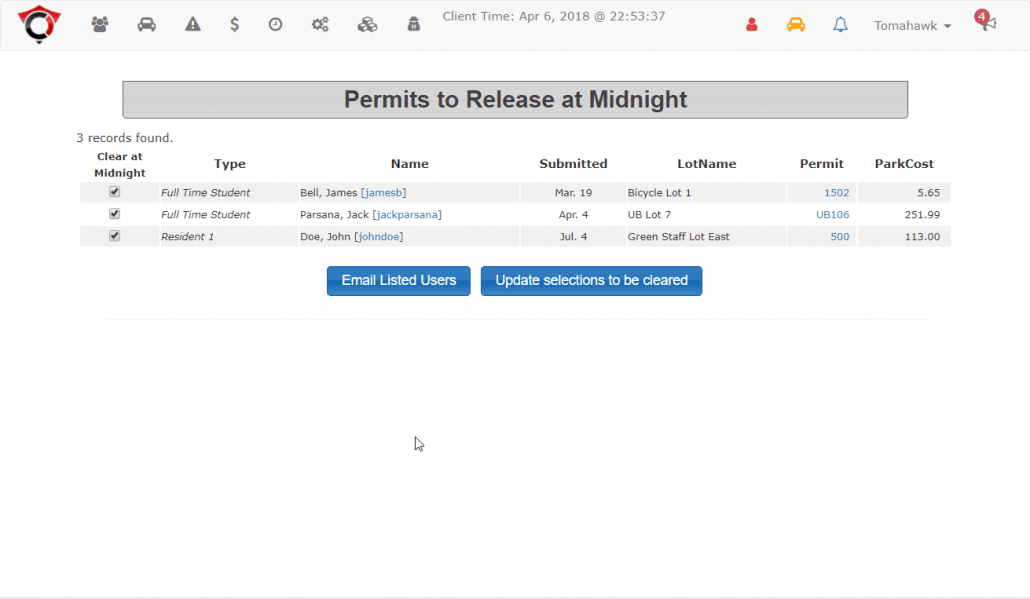Click Full Time Student type in Bell row
The height and width of the screenshot is (599, 1030).
pos(205,192)
